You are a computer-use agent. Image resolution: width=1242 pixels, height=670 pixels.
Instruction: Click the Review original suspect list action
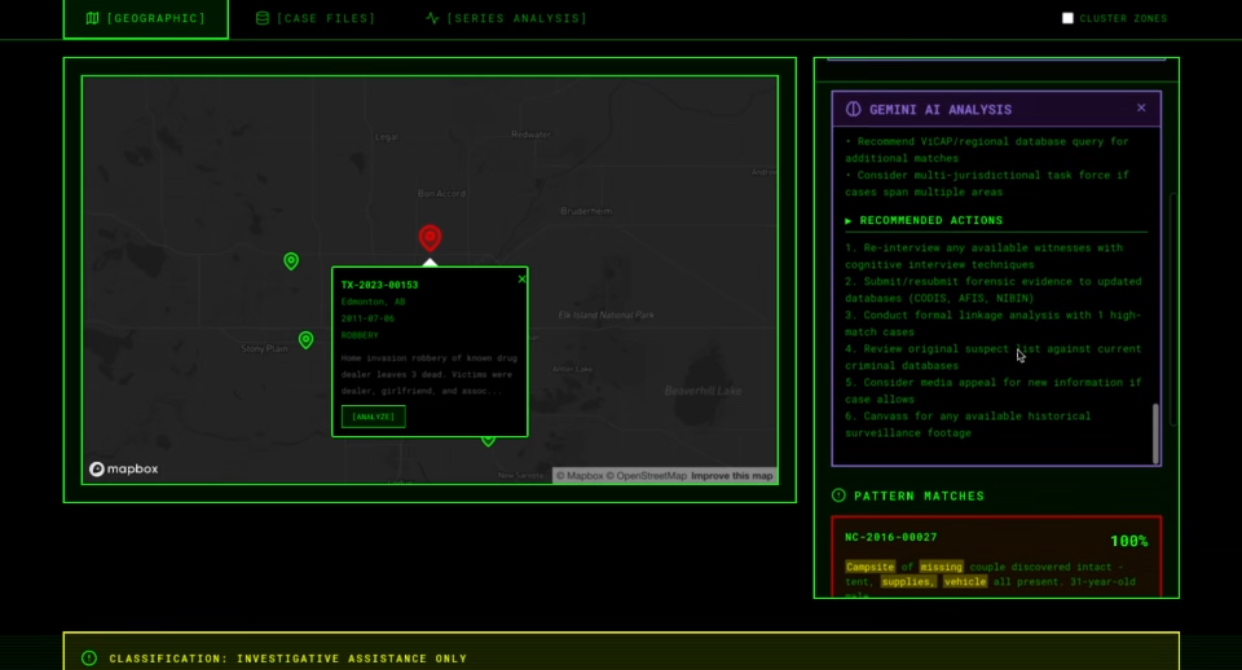point(993,357)
